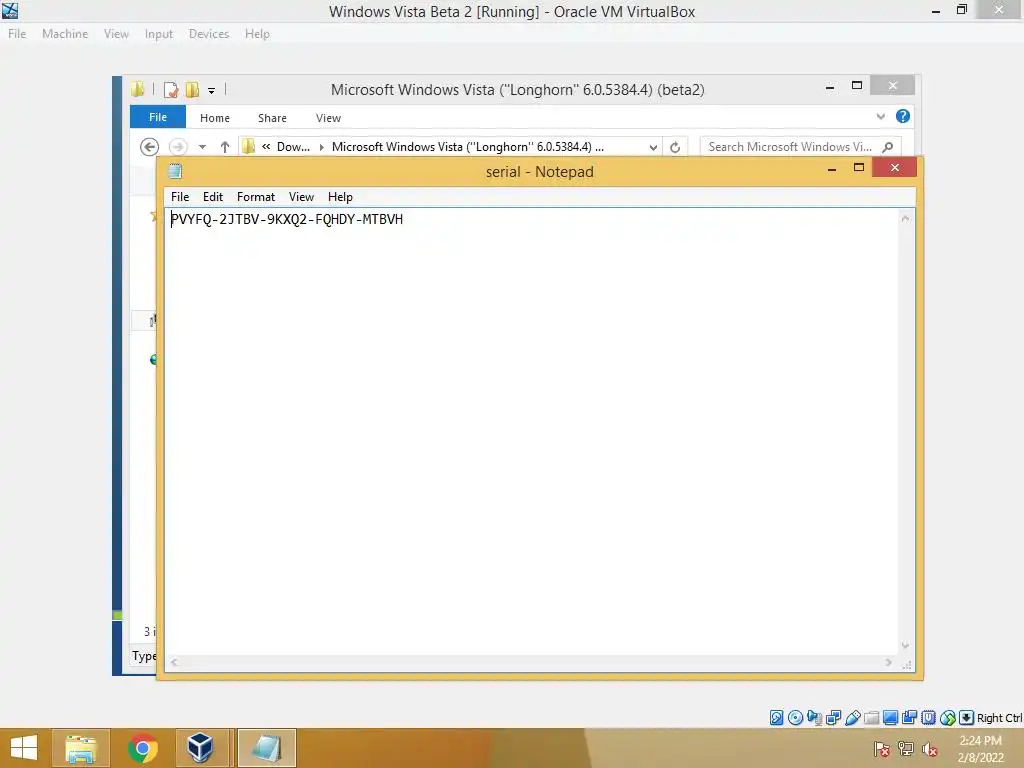Click the Properties quick access icon in Explorer

coord(171,90)
